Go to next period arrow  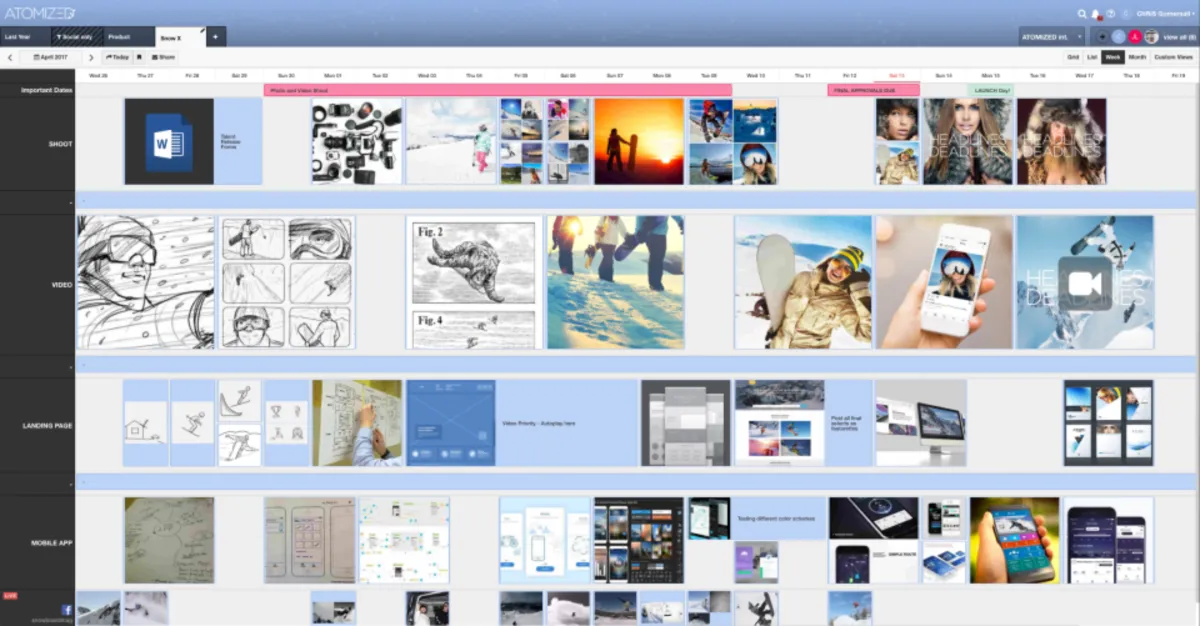91,57
